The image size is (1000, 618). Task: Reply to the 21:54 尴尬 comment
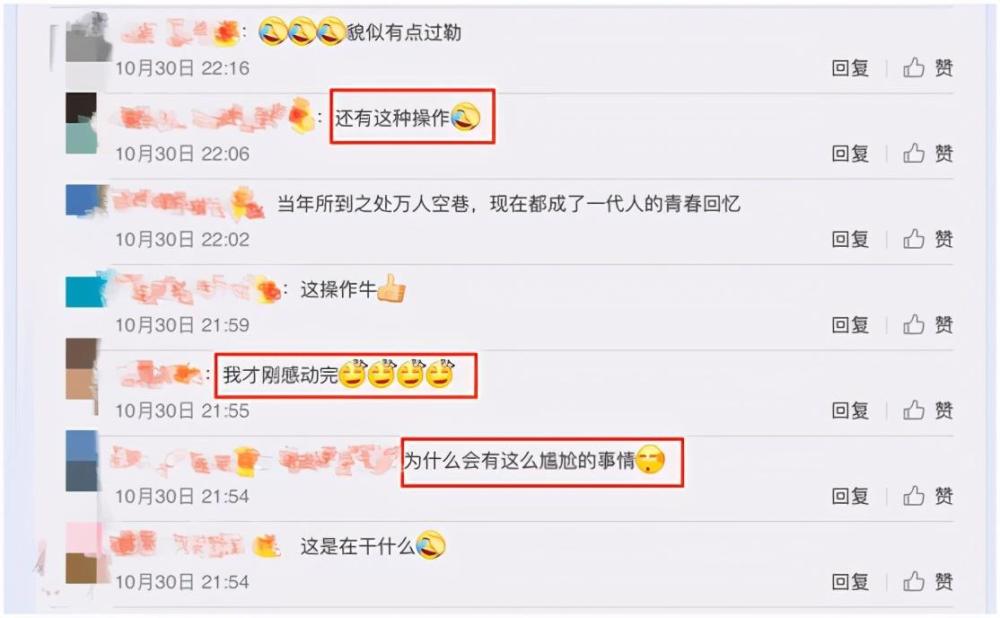coord(850,496)
